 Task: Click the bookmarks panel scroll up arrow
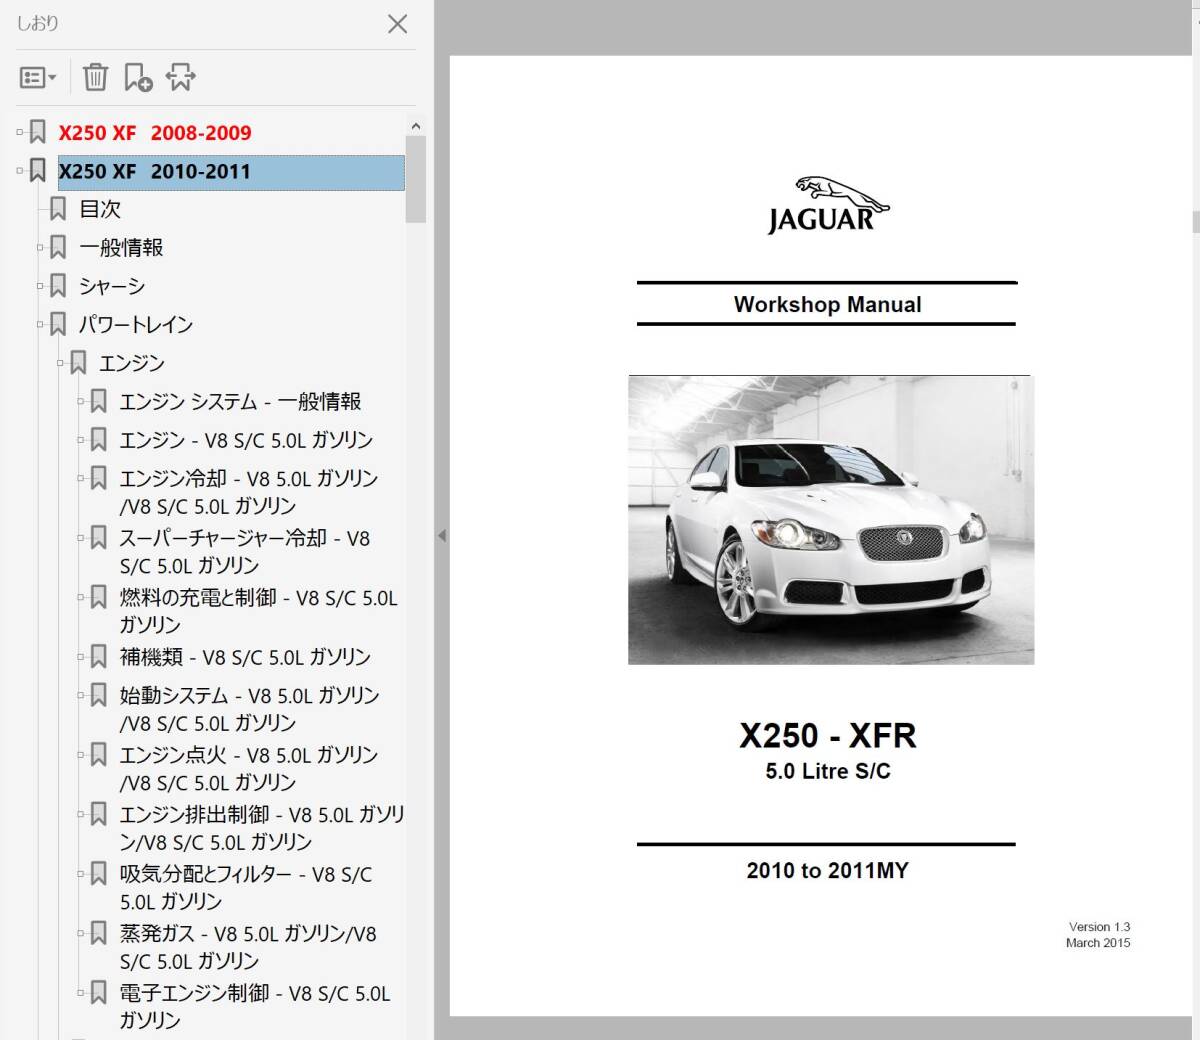coord(416,126)
